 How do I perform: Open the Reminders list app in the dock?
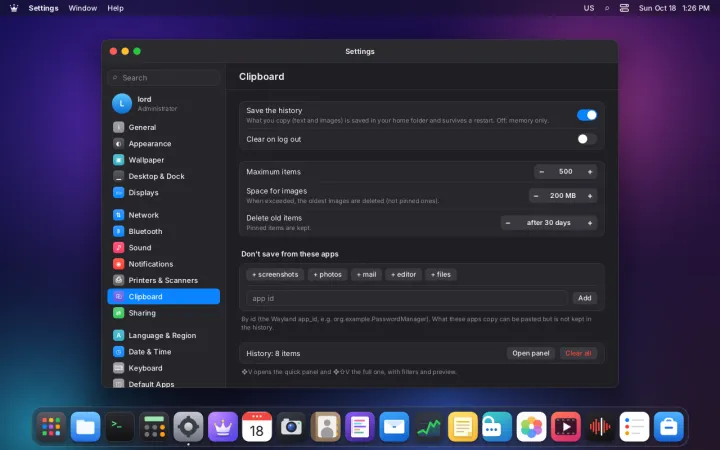click(x=634, y=427)
